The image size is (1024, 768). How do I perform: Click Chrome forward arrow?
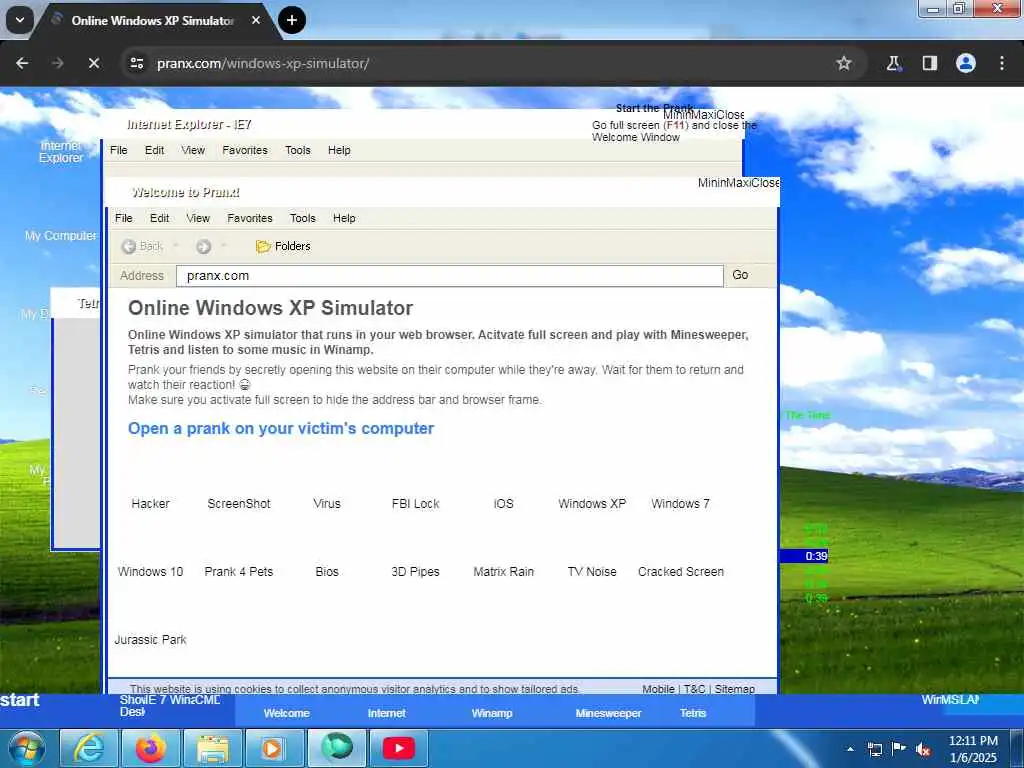pyautogui.click(x=58, y=63)
